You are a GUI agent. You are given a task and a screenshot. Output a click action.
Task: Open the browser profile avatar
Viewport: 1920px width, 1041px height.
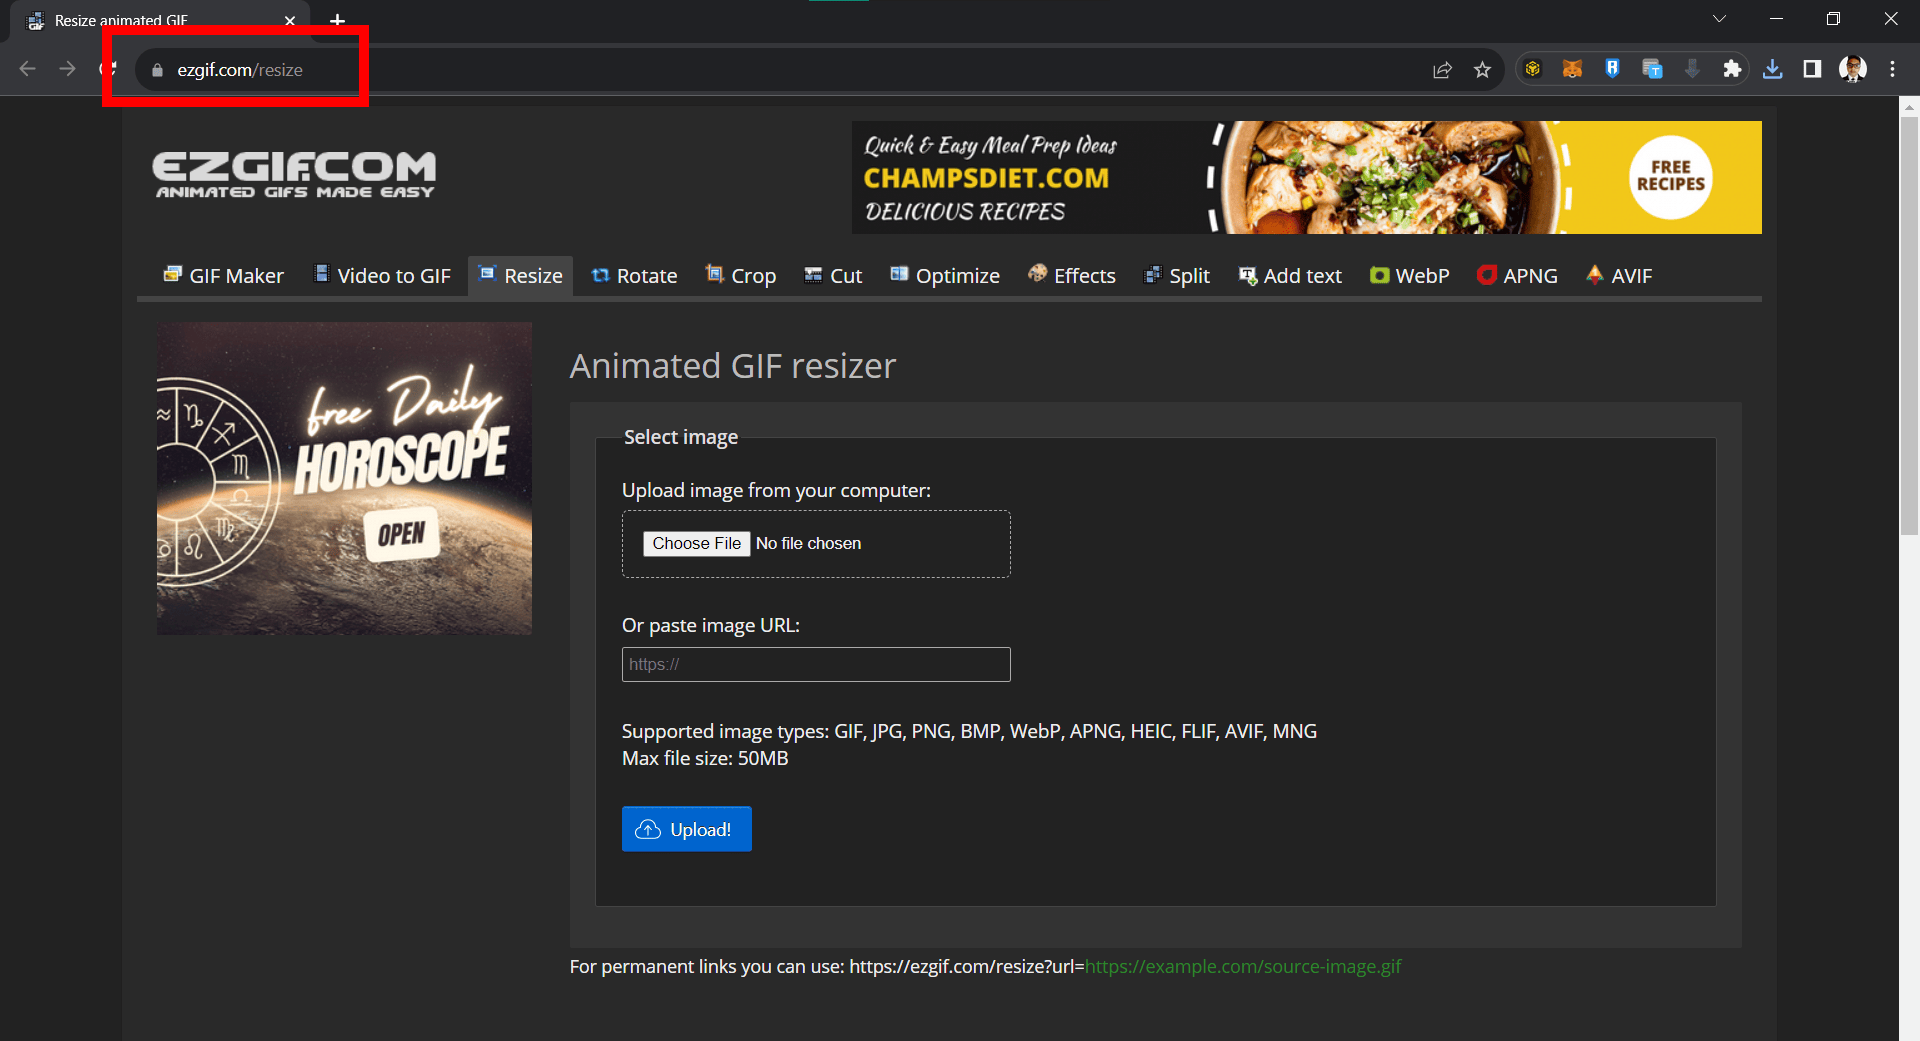click(x=1853, y=68)
